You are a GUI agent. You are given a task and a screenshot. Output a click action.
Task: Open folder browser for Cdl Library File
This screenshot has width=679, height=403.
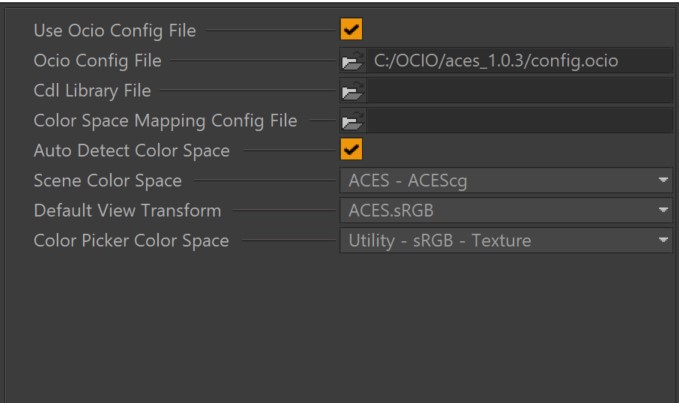click(351, 92)
